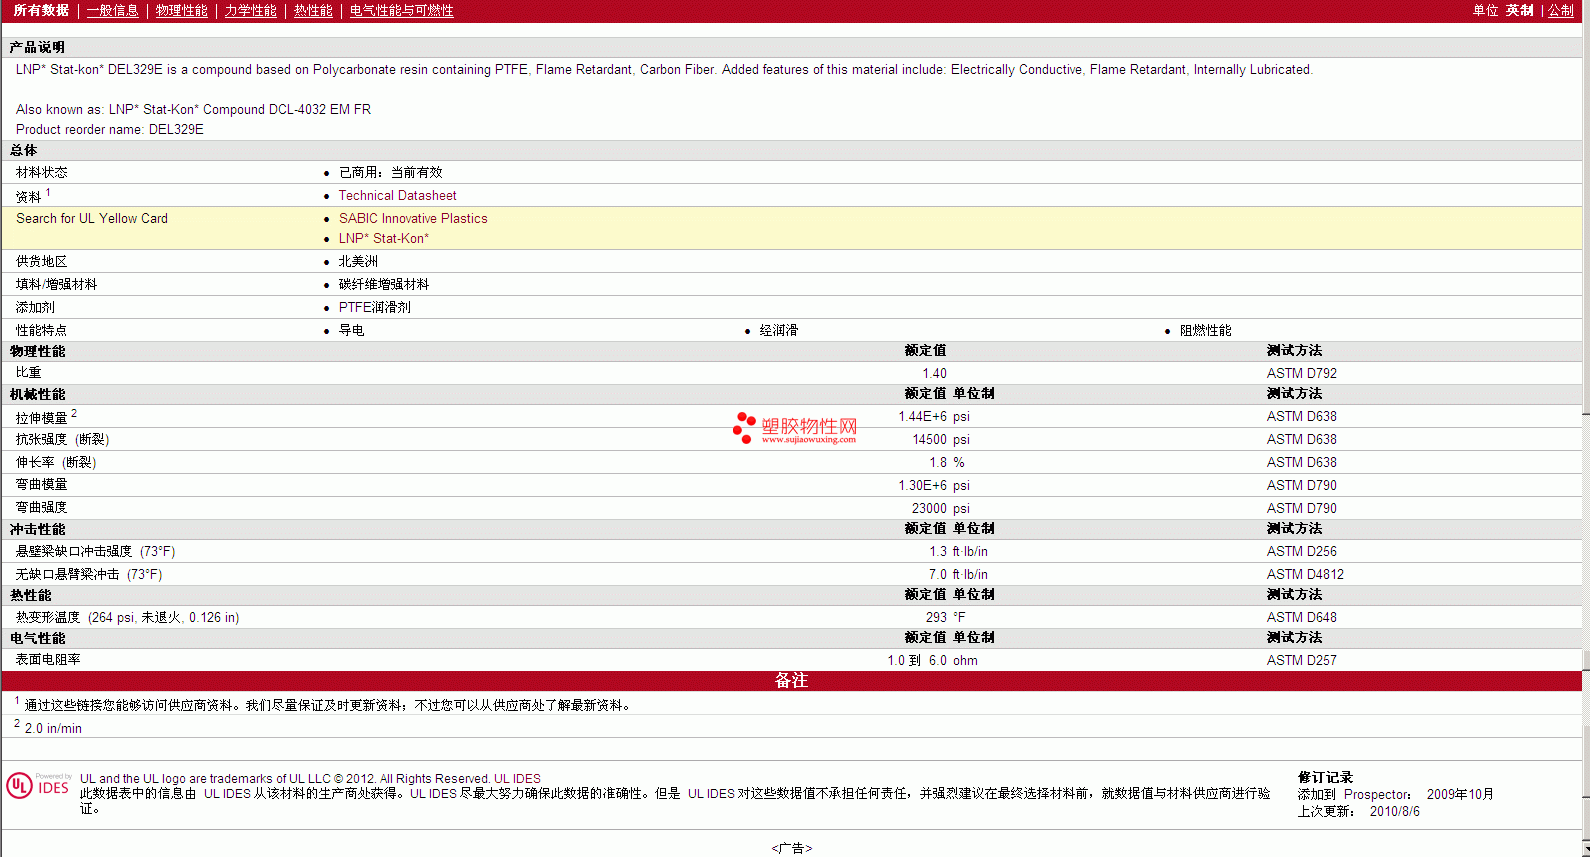Viewport: 1590px width, 857px height.
Task: Click the PTFE润滑剂 additive entry
Action: pos(374,308)
